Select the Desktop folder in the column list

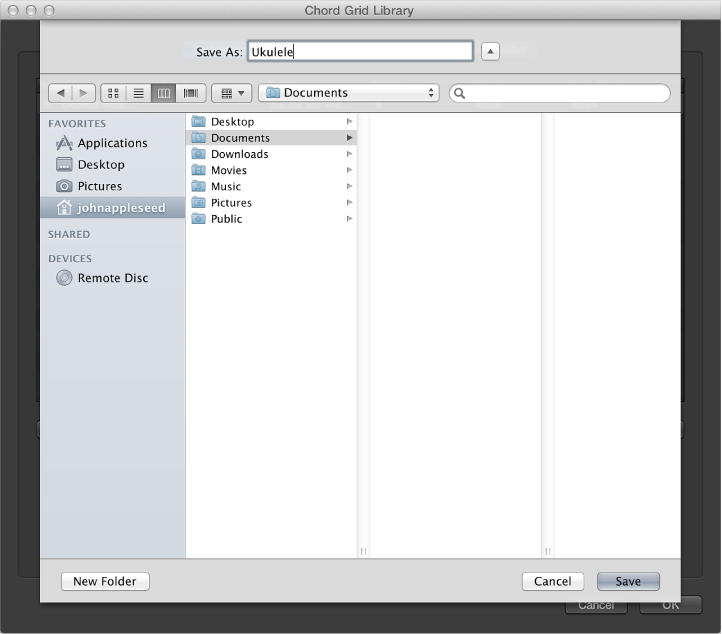[272, 122]
